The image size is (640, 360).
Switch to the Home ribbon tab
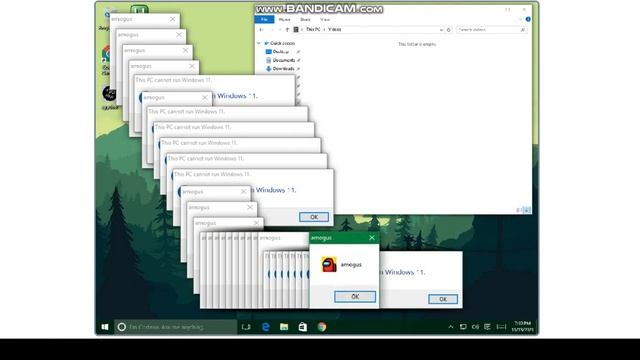(x=284, y=20)
